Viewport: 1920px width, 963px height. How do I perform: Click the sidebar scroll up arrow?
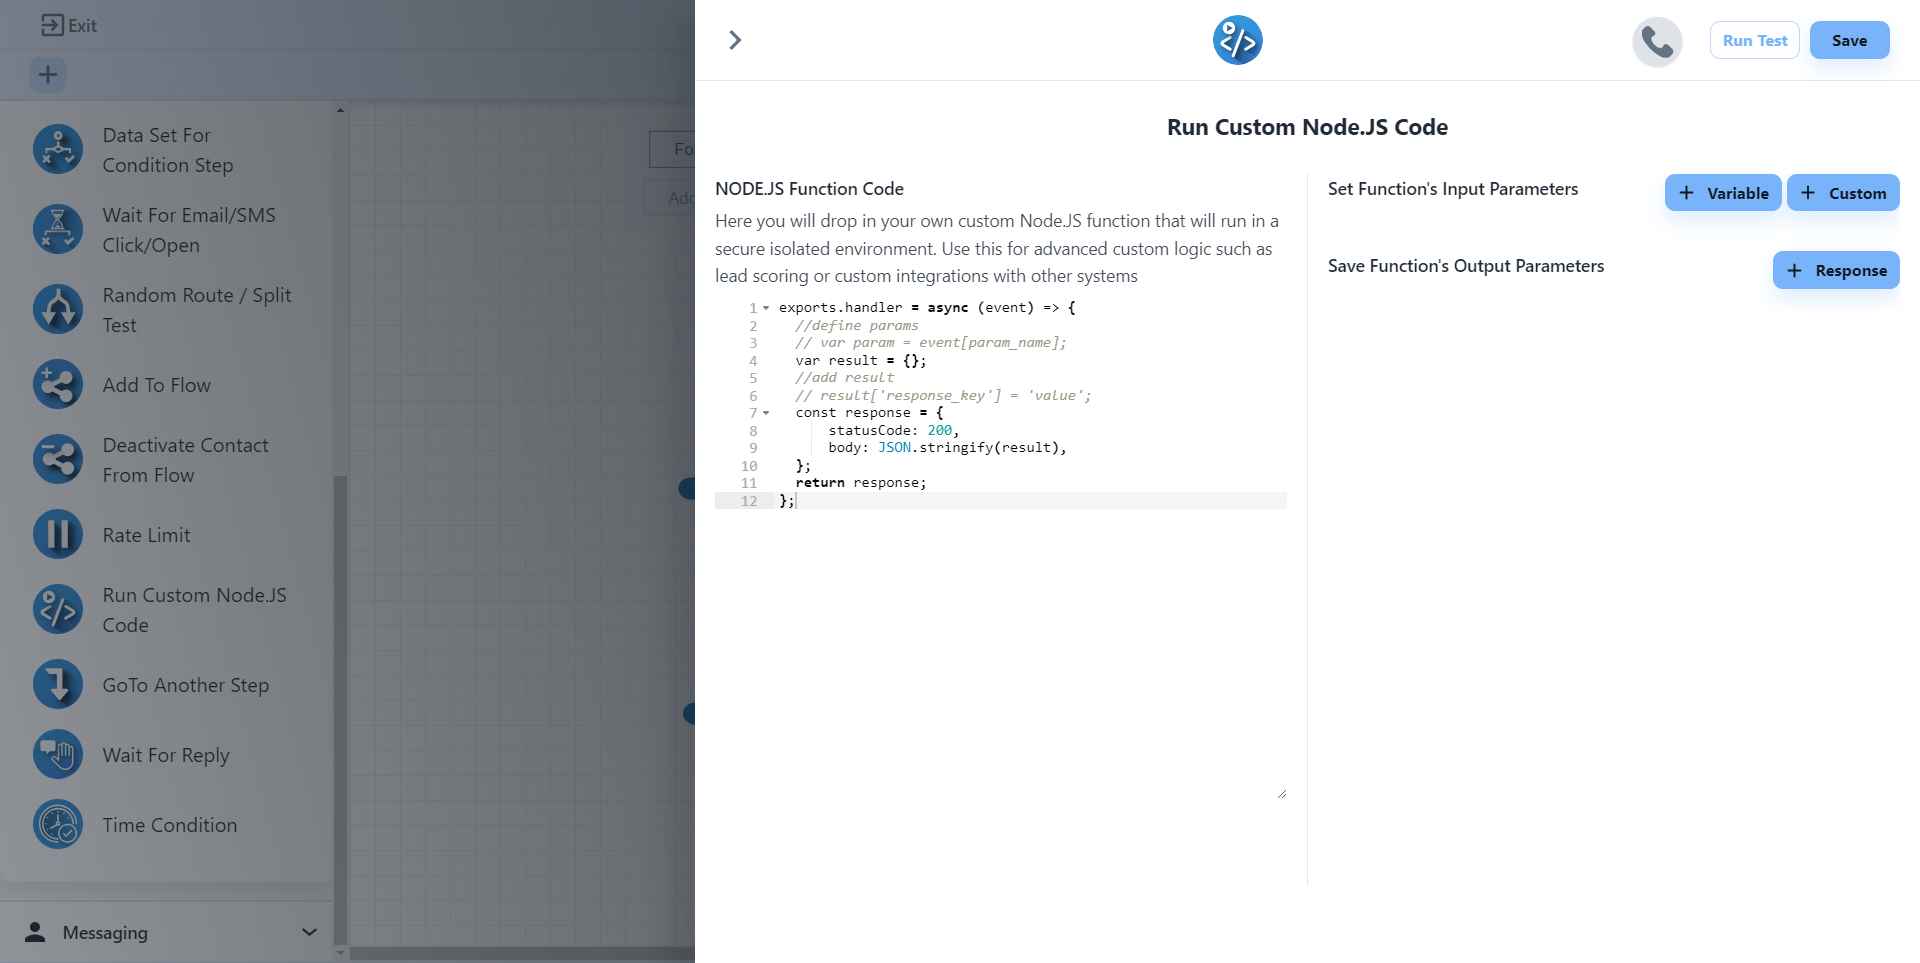pyautogui.click(x=340, y=110)
